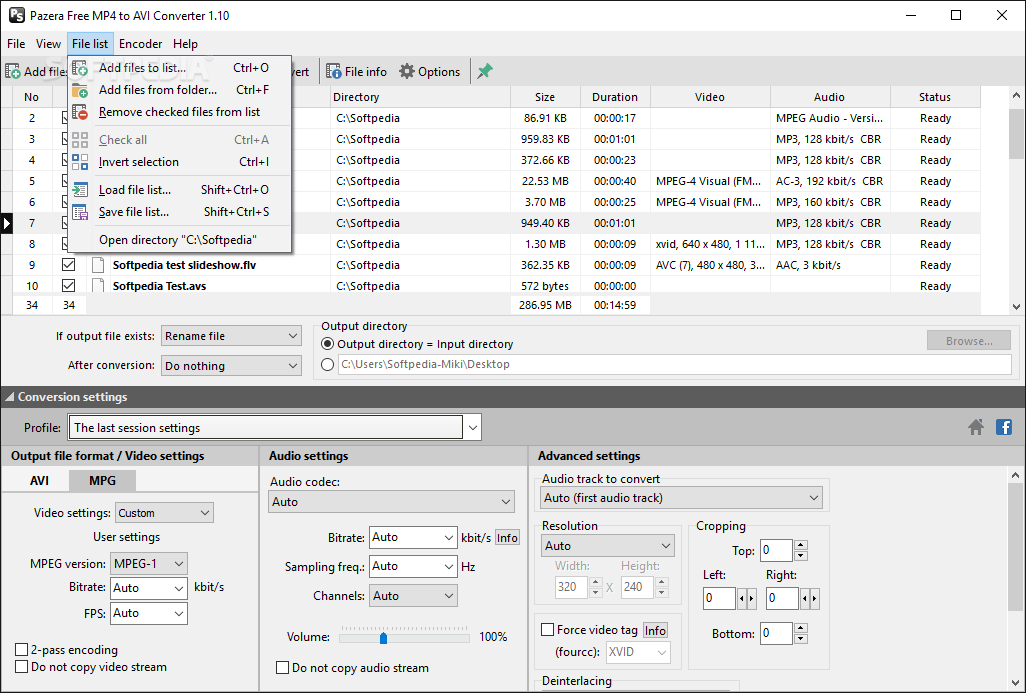The width and height of the screenshot is (1026, 693).
Task: Click the Info button beside bitrate
Action: point(507,538)
